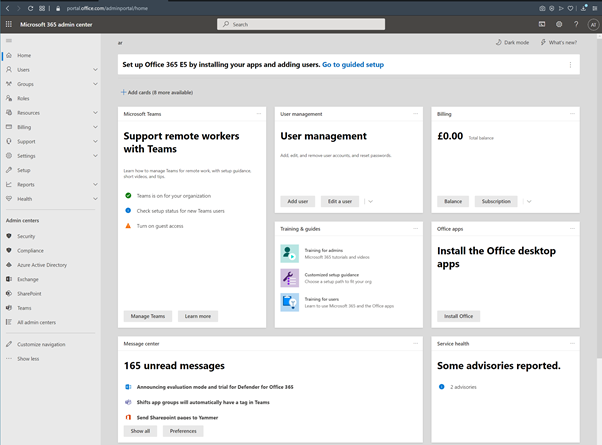
Task: Click Show all messages button
Action: tap(140, 431)
